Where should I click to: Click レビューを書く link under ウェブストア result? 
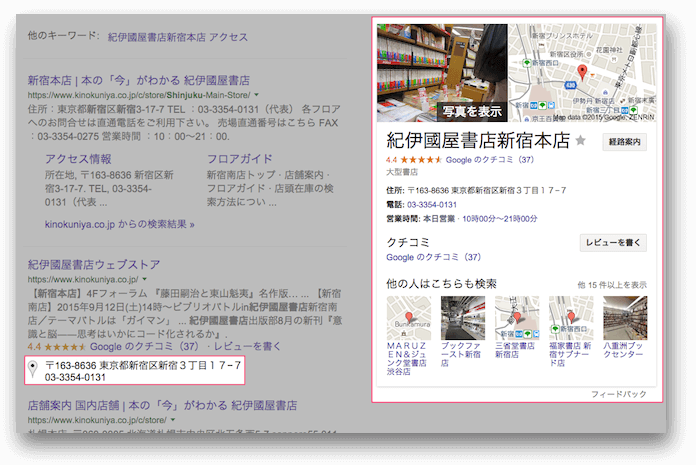[x=247, y=347]
